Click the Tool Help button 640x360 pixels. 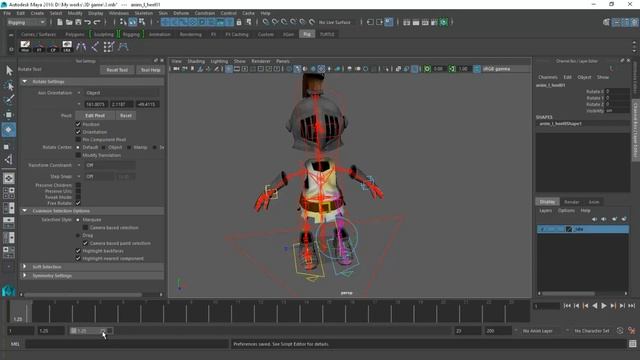(150, 70)
